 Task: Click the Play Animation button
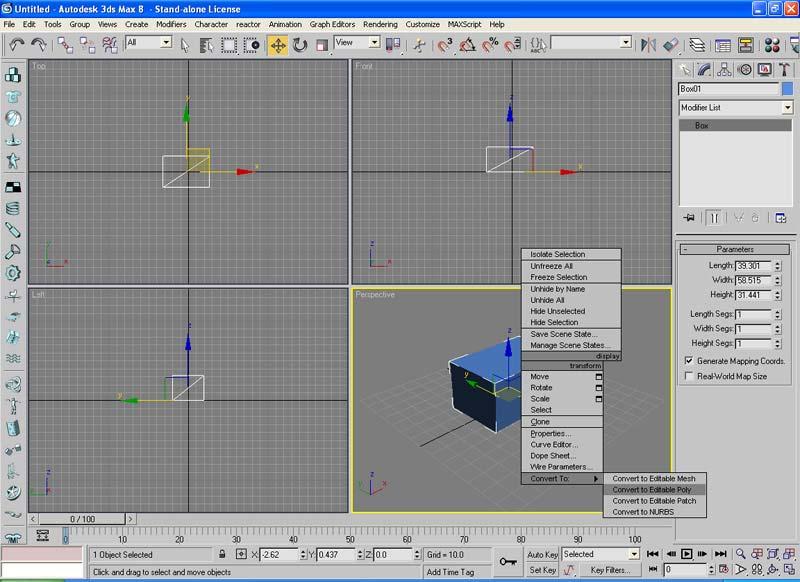click(687, 554)
